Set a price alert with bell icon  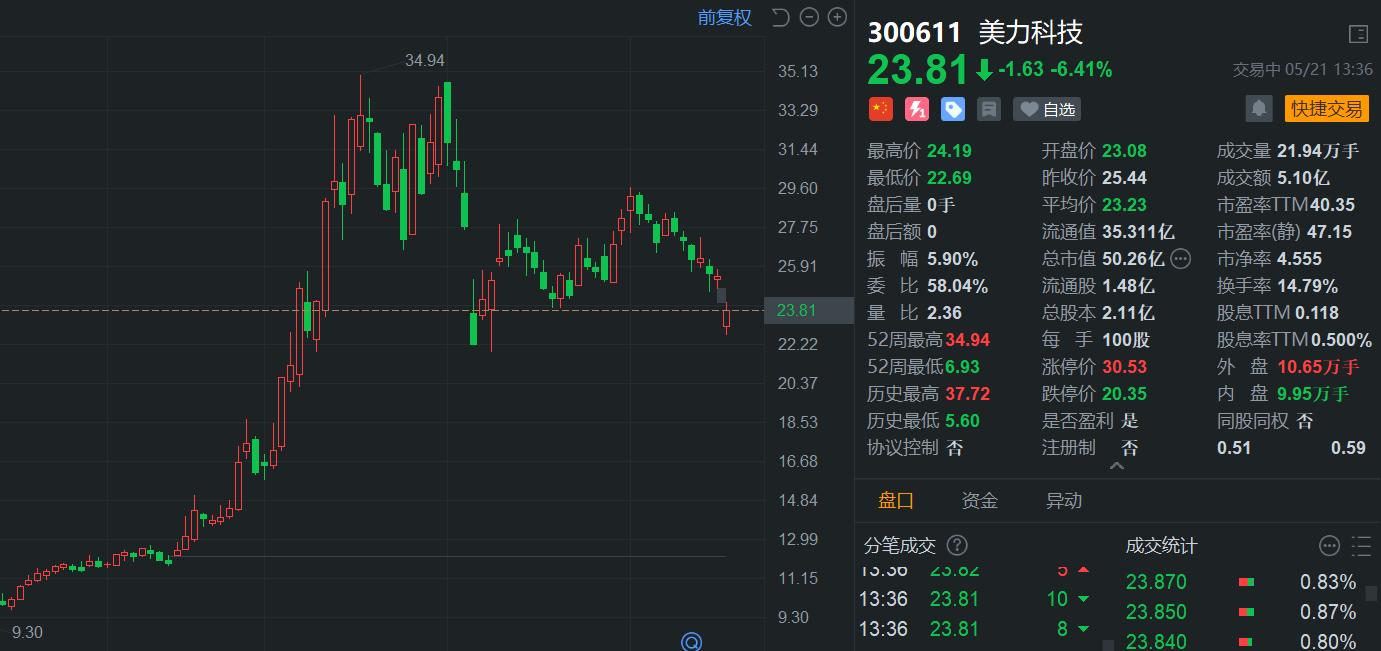tap(1259, 108)
